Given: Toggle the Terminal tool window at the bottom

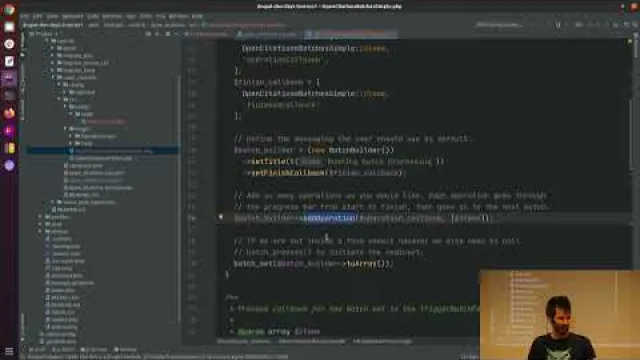Looking at the screenshot, I should (x=95, y=350).
